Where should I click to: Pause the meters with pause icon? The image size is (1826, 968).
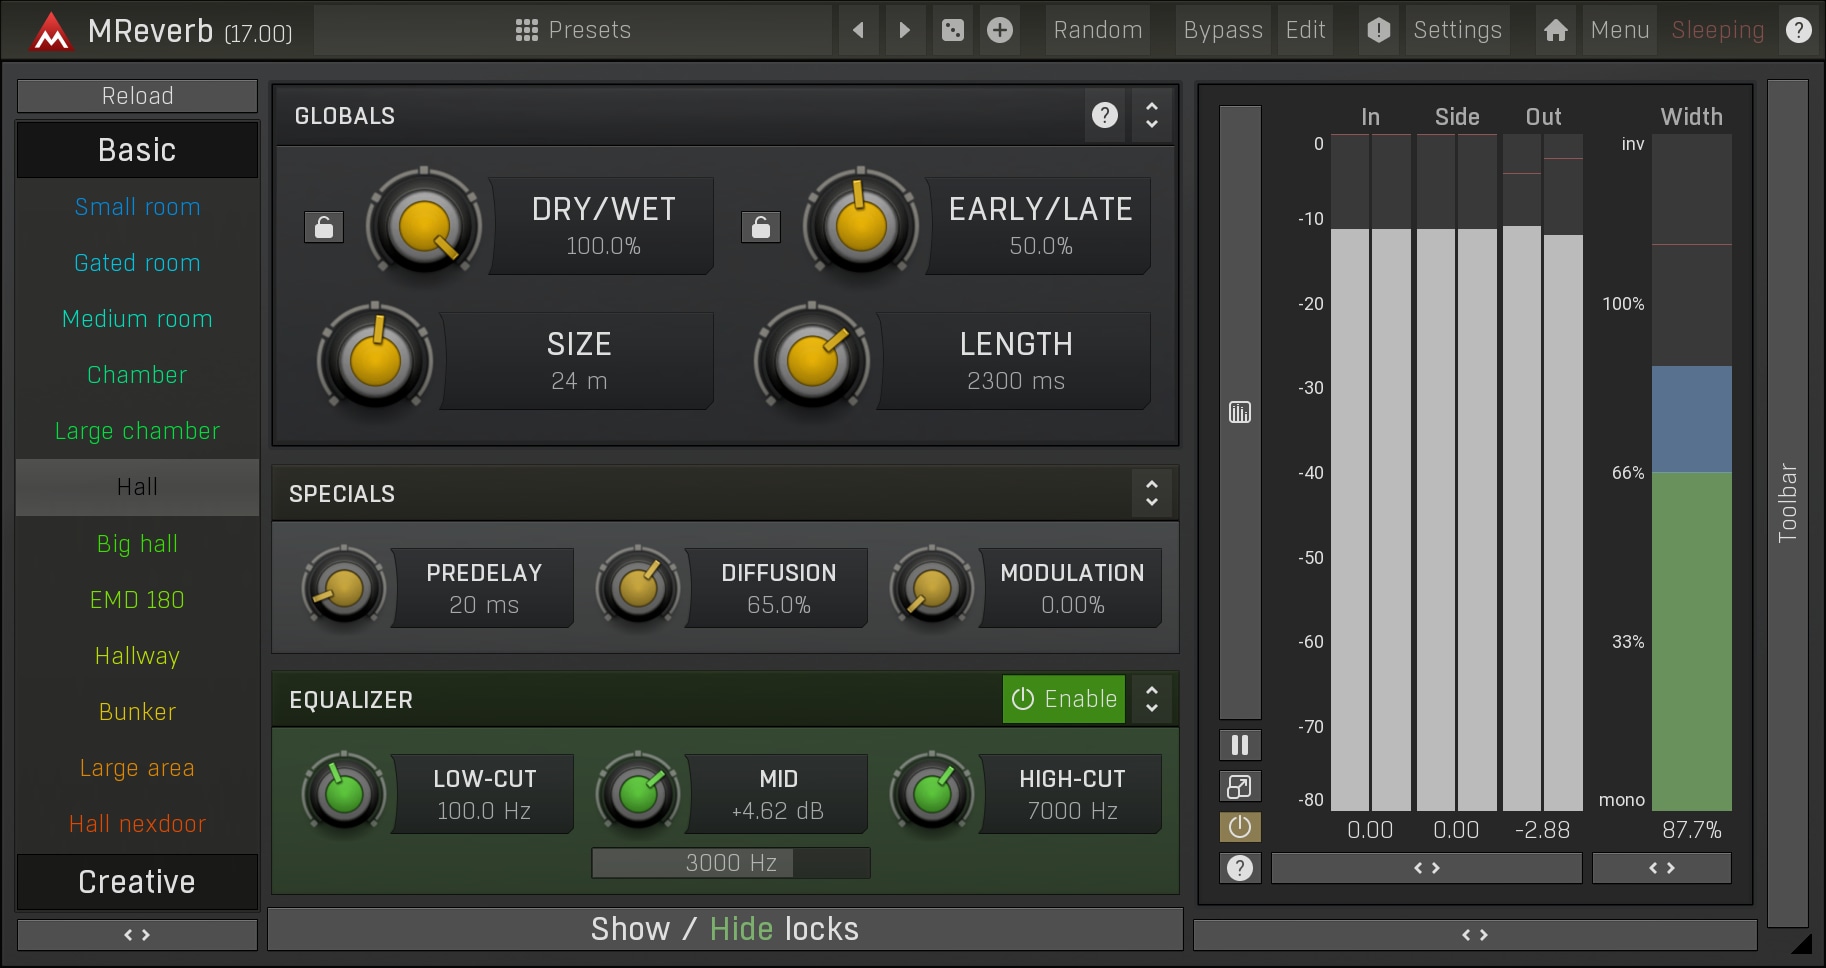click(x=1240, y=745)
